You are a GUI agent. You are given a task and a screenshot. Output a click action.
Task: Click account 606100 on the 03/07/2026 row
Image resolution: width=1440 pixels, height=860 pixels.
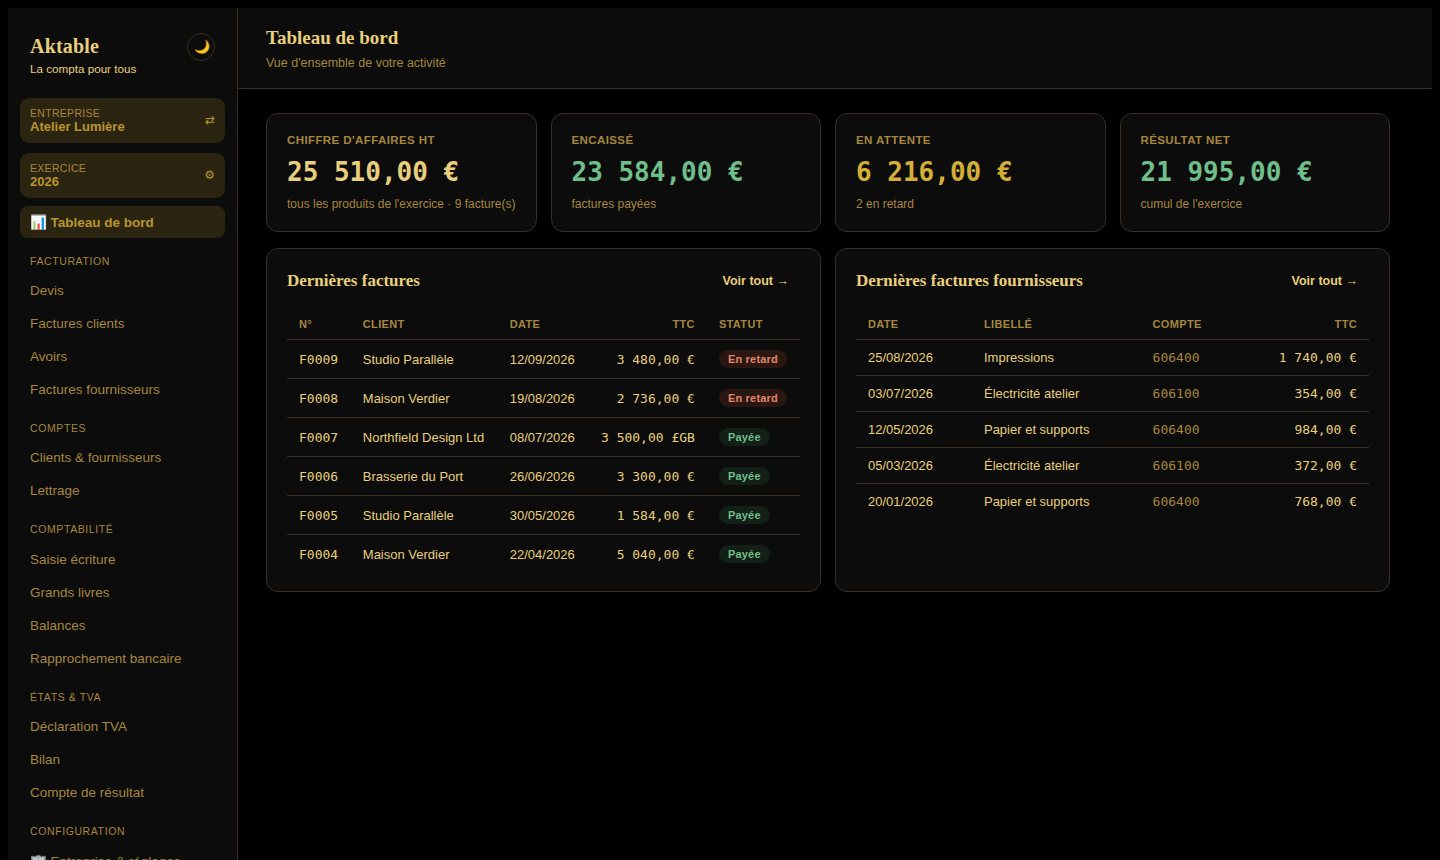(x=1176, y=394)
